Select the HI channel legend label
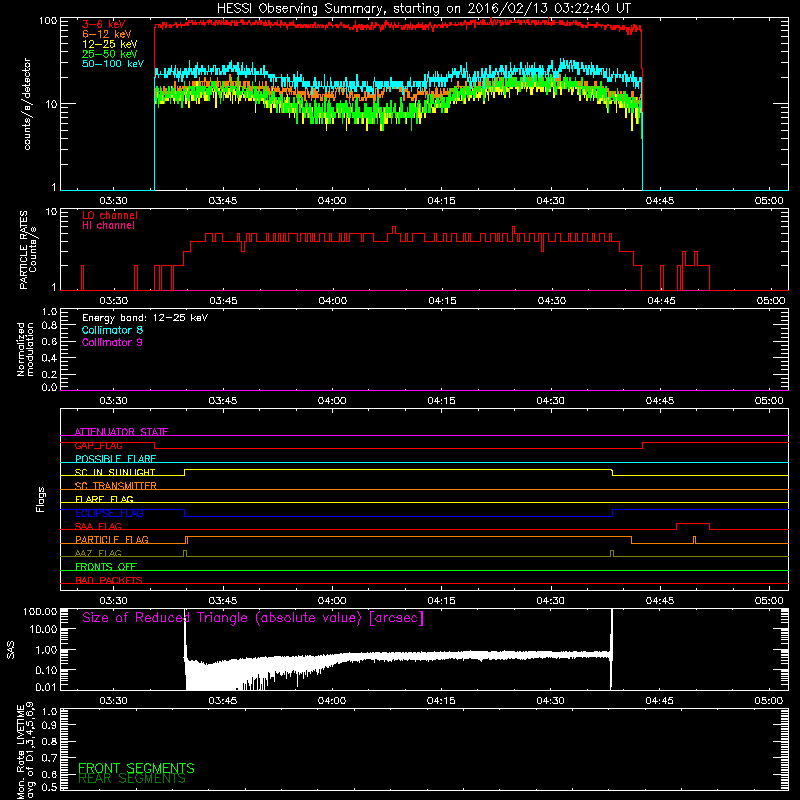Screen dimensions: 800x800 pyautogui.click(x=108, y=226)
